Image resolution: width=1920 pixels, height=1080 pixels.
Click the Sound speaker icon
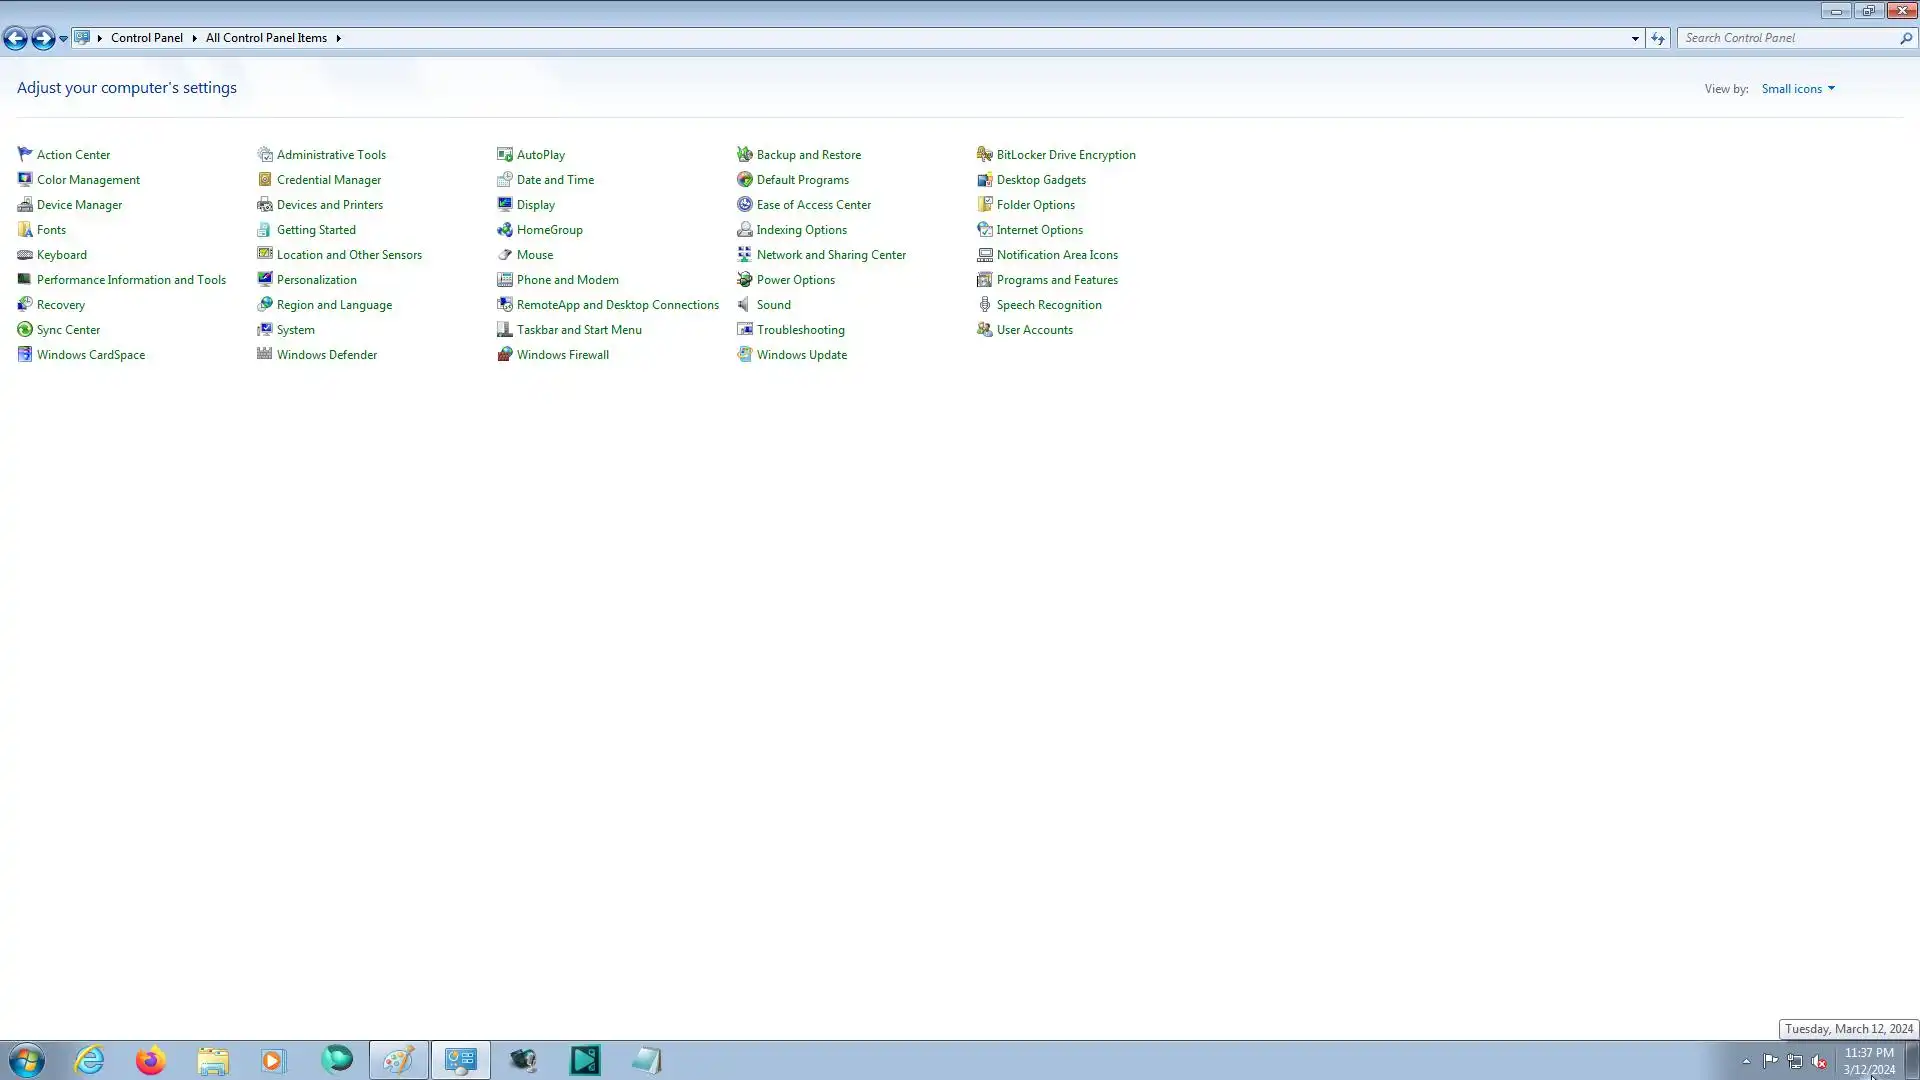pyautogui.click(x=744, y=305)
